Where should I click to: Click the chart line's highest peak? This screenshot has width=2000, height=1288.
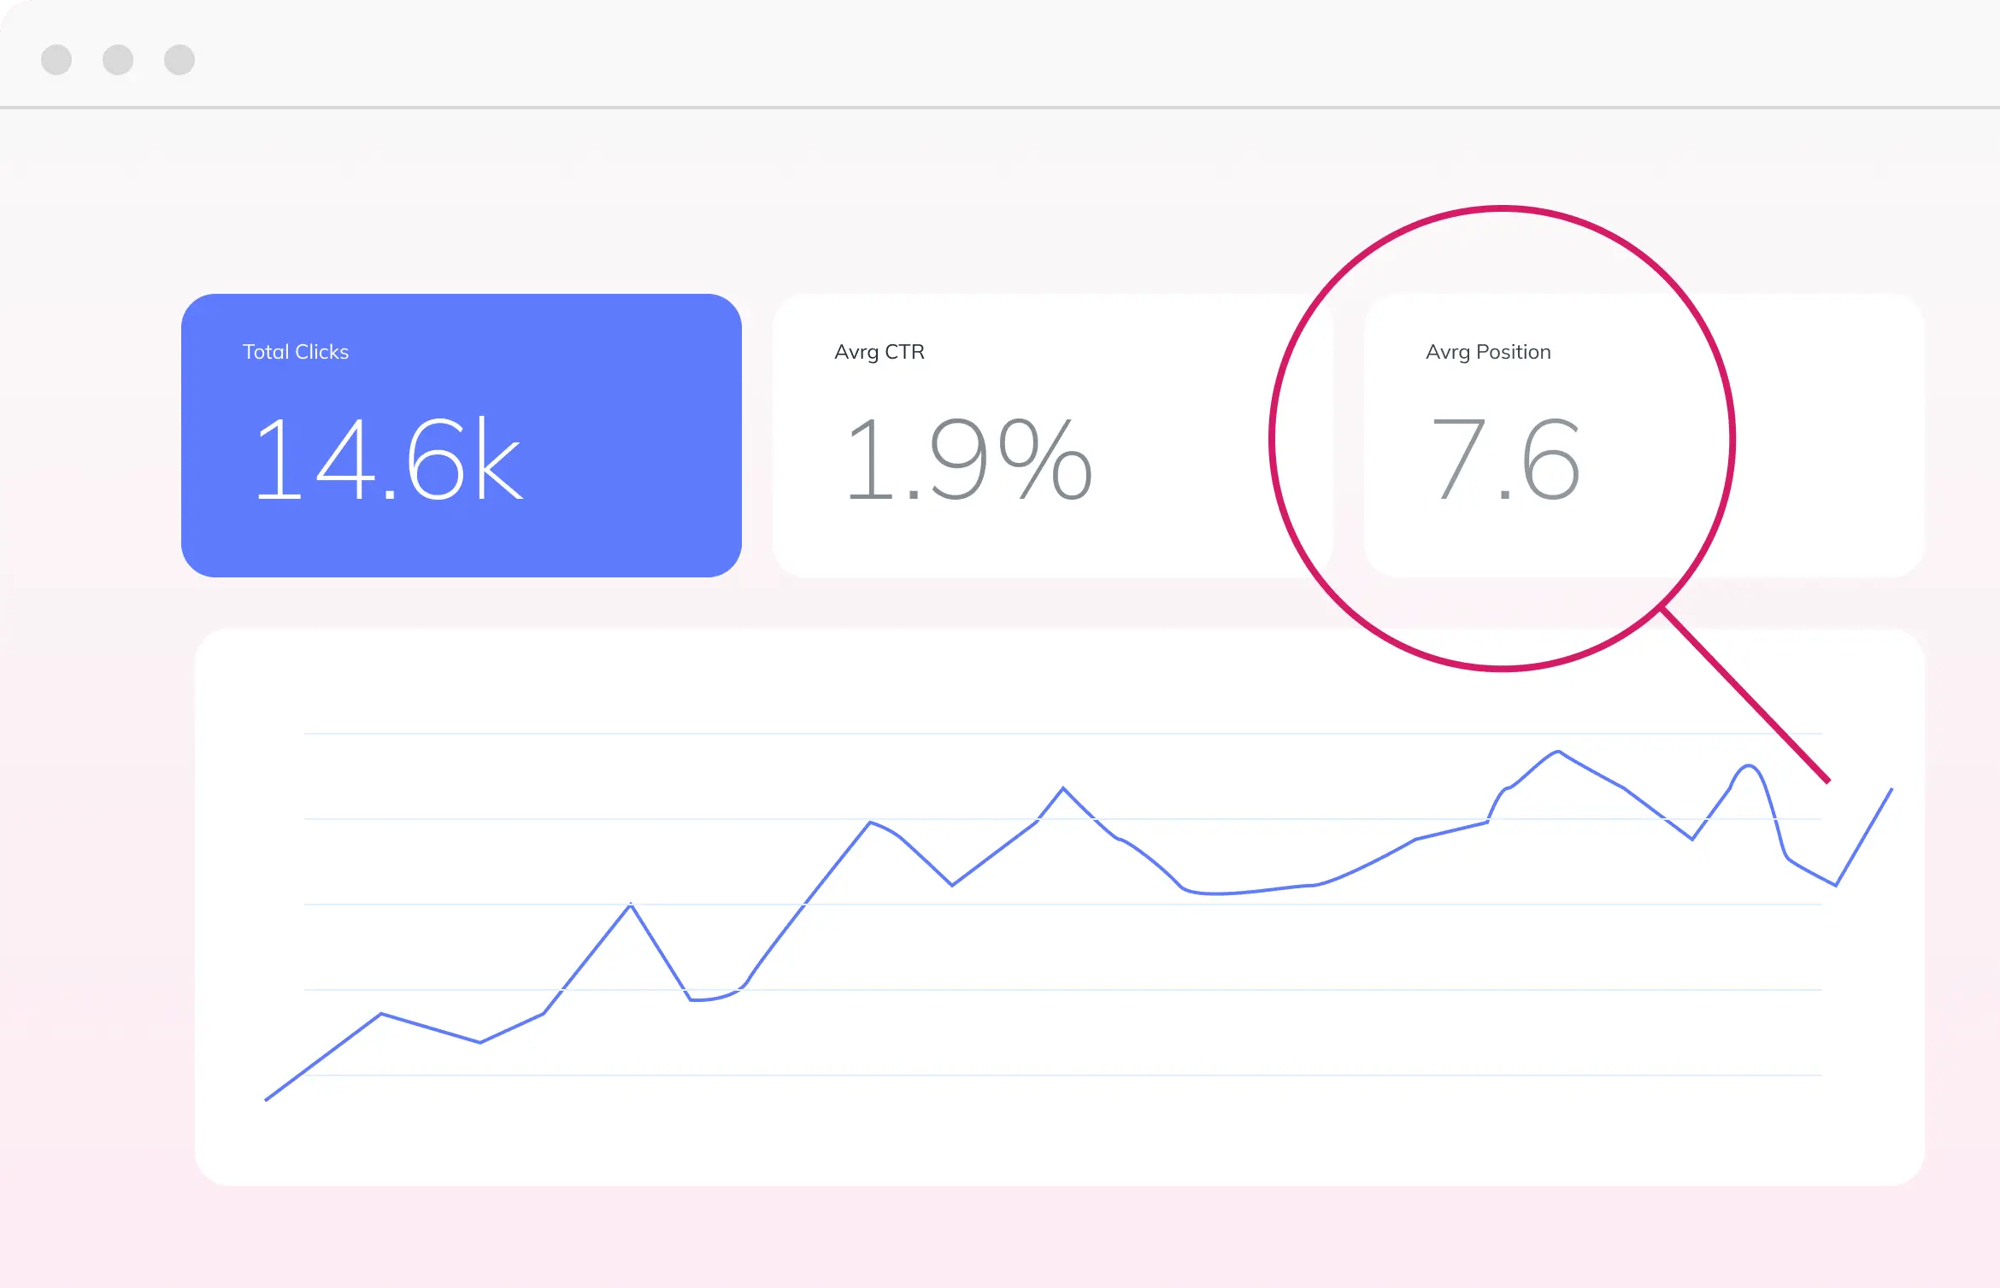pos(1558,751)
